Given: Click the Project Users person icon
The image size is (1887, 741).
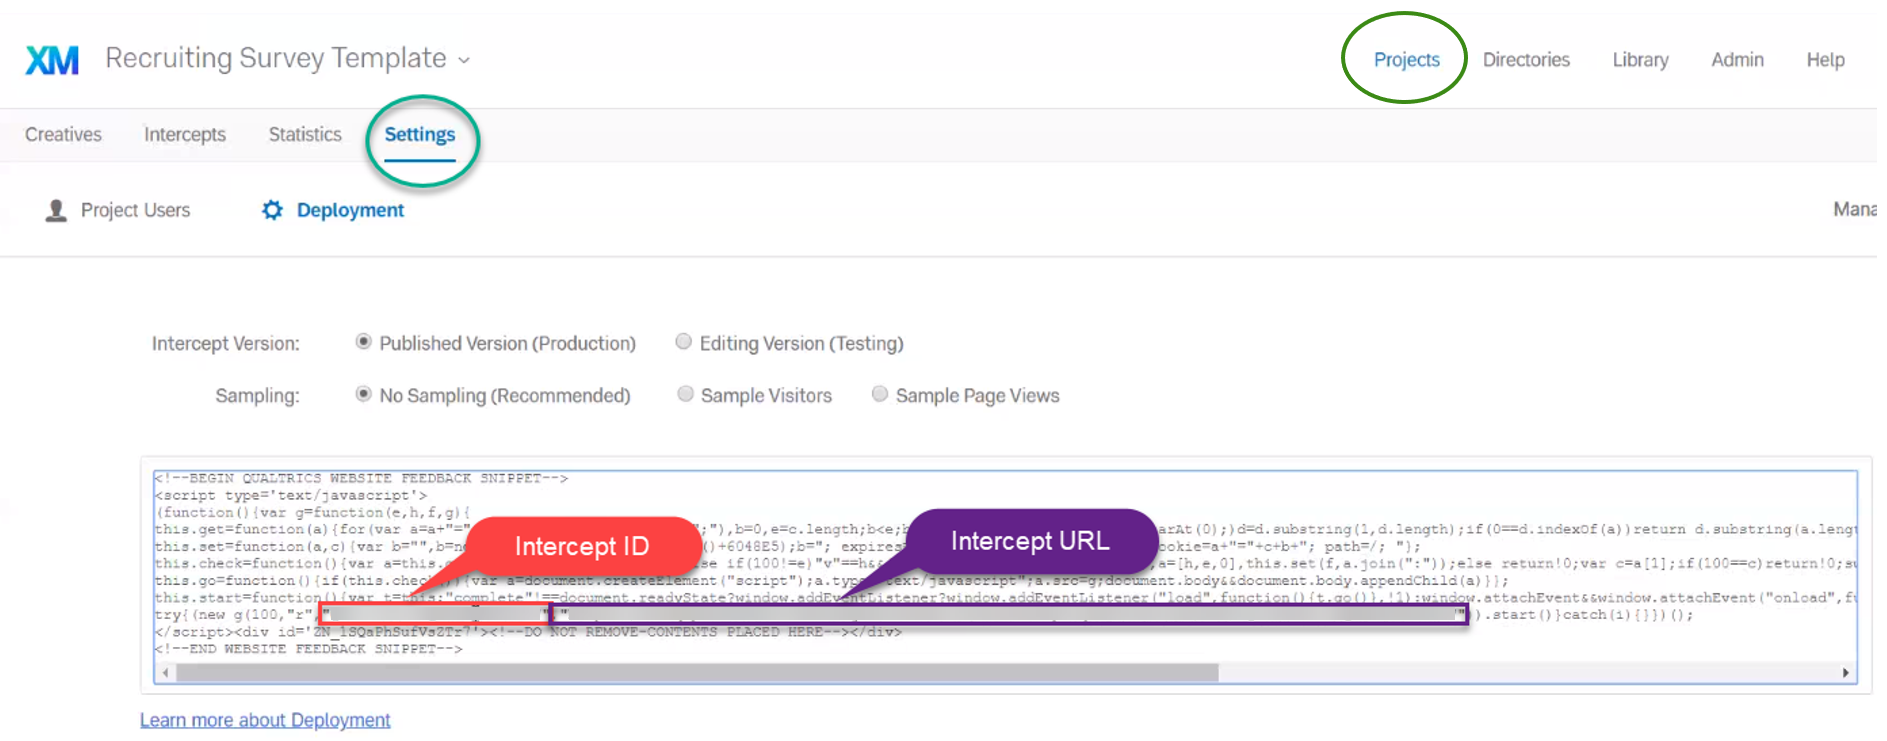Looking at the screenshot, I should click(x=56, y=210).
